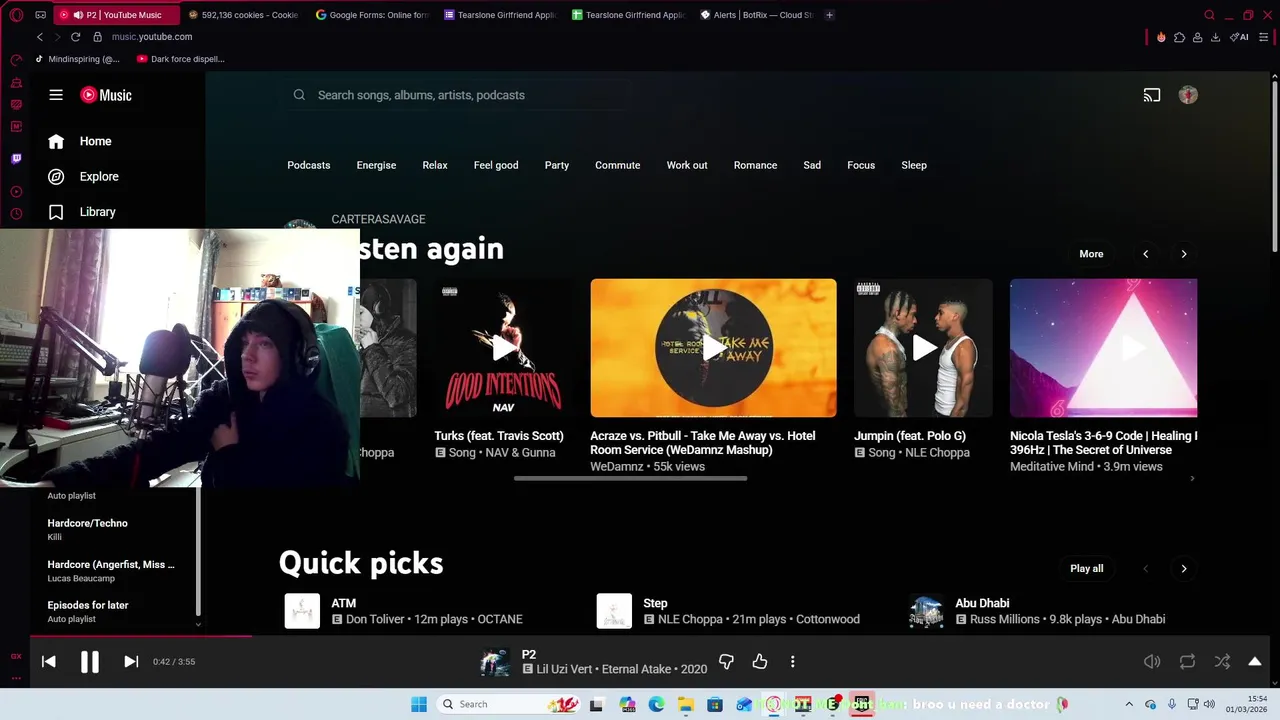
Task: Open the WeDamnz channel link
Action: pyautogui.click(x=618, y=467)
